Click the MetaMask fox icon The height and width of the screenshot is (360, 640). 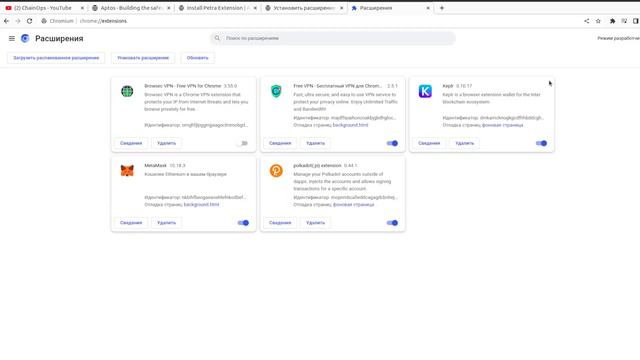click(x=127, y=171)
